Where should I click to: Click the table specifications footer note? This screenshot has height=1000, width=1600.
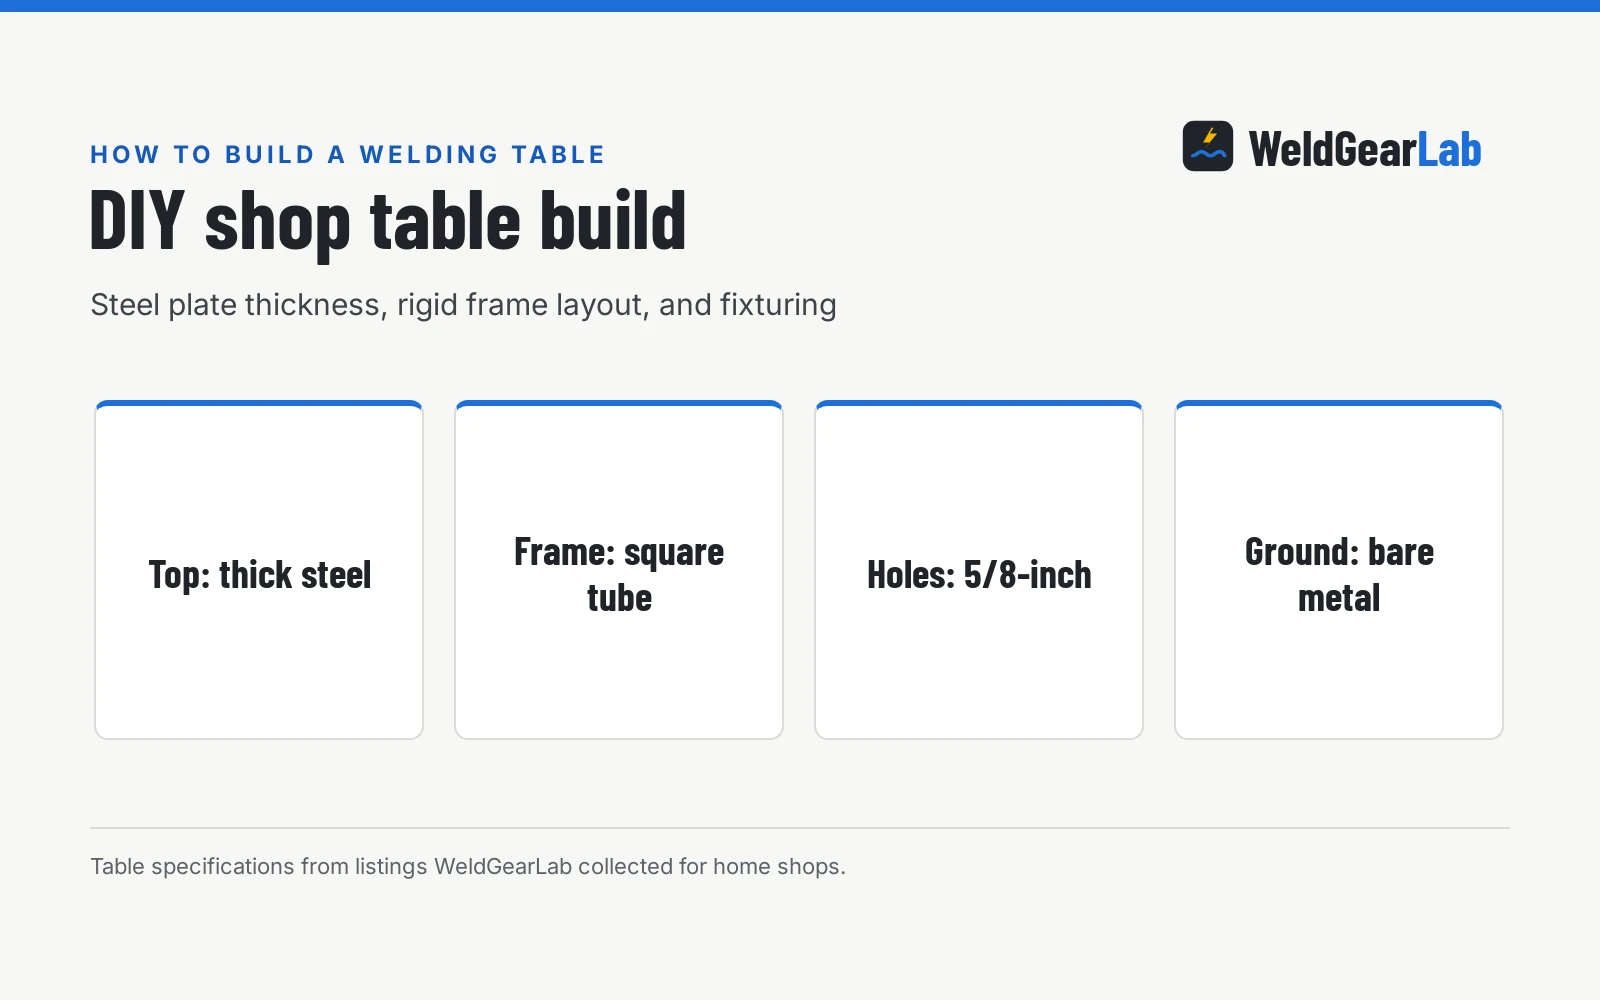[468, 866]
